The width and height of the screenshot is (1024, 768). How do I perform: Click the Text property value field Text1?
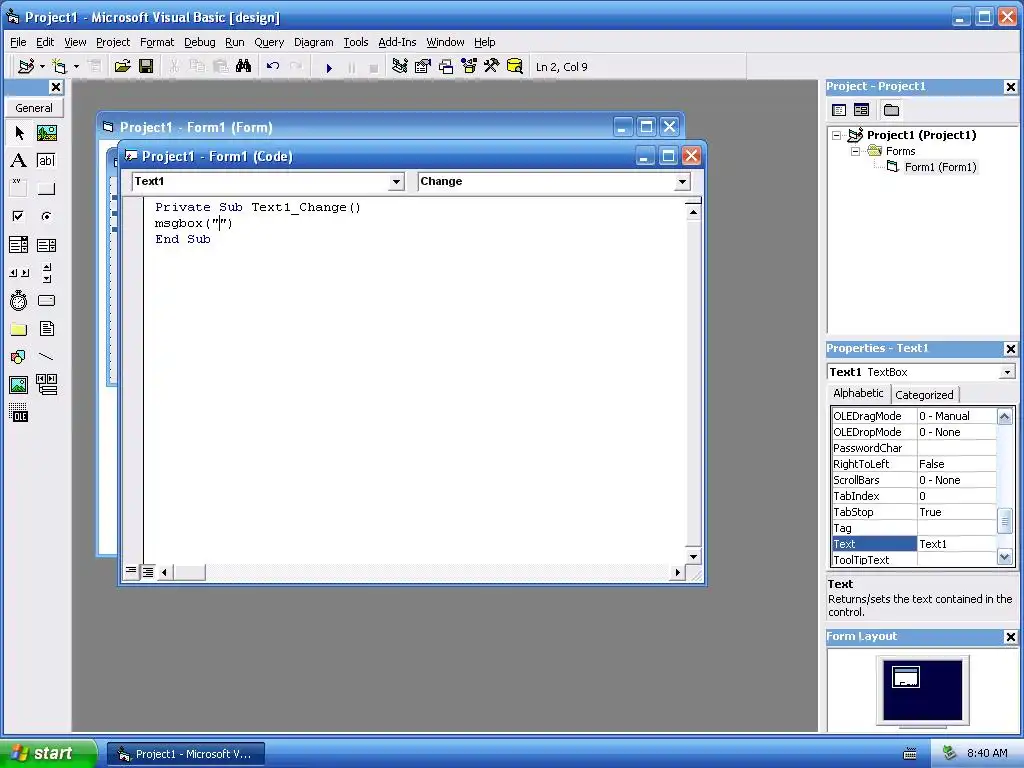(957, 544)
